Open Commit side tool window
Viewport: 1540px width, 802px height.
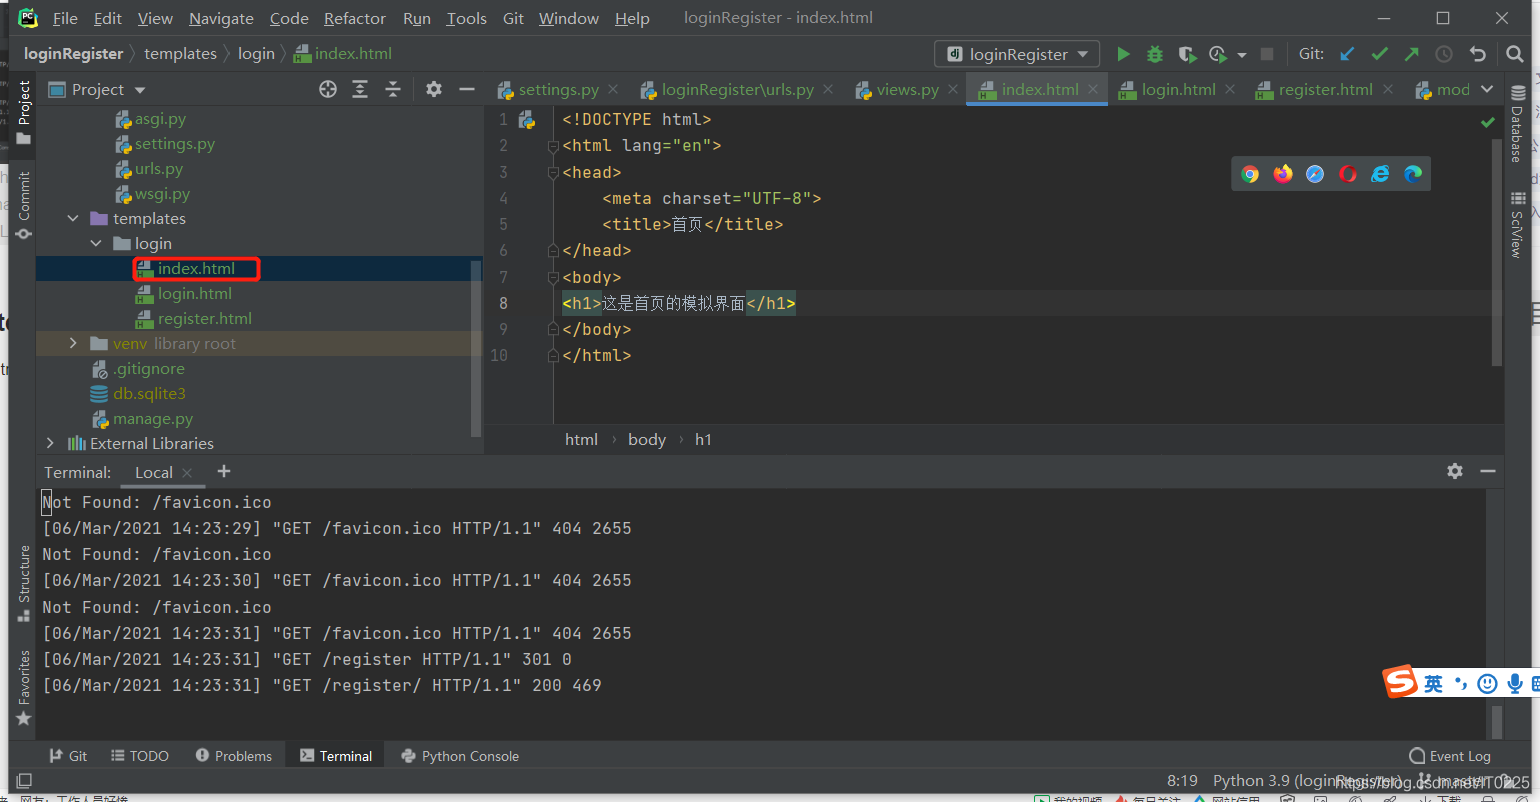point(23,205)
